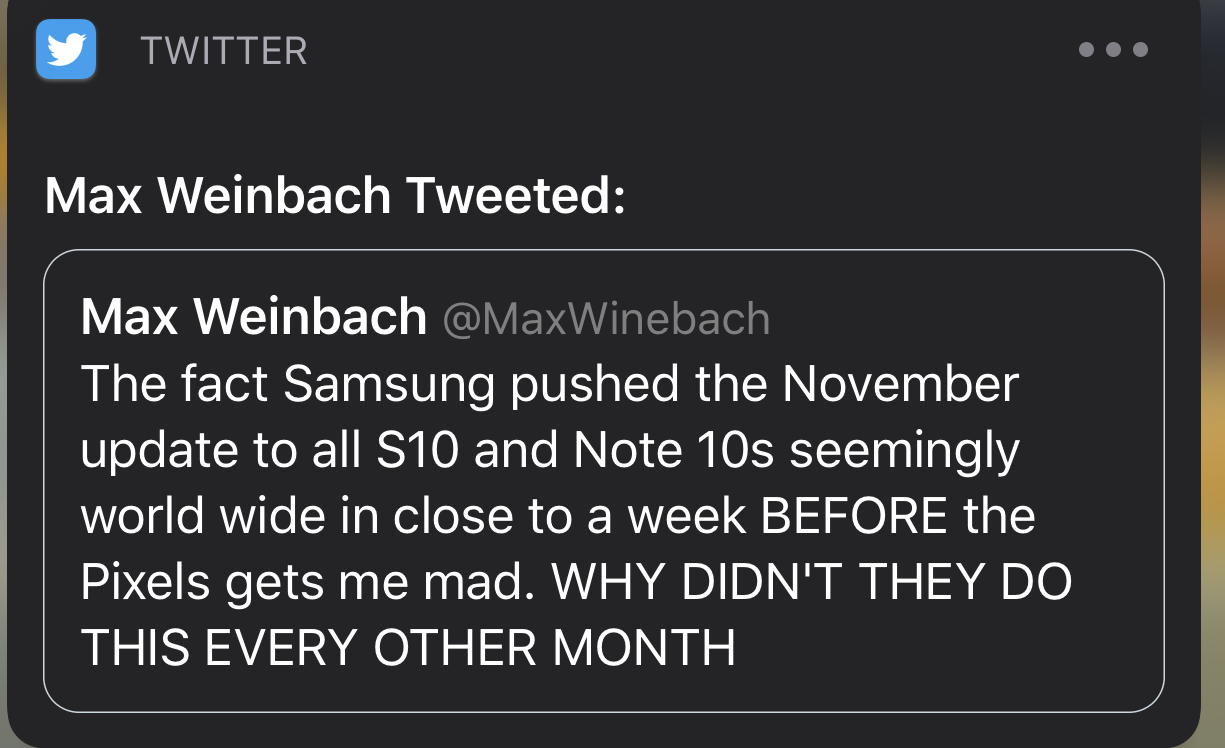Click the last line "THIS EVERY OTHER MONTH"
The image size is (1225, 748).
coord(408,649)
